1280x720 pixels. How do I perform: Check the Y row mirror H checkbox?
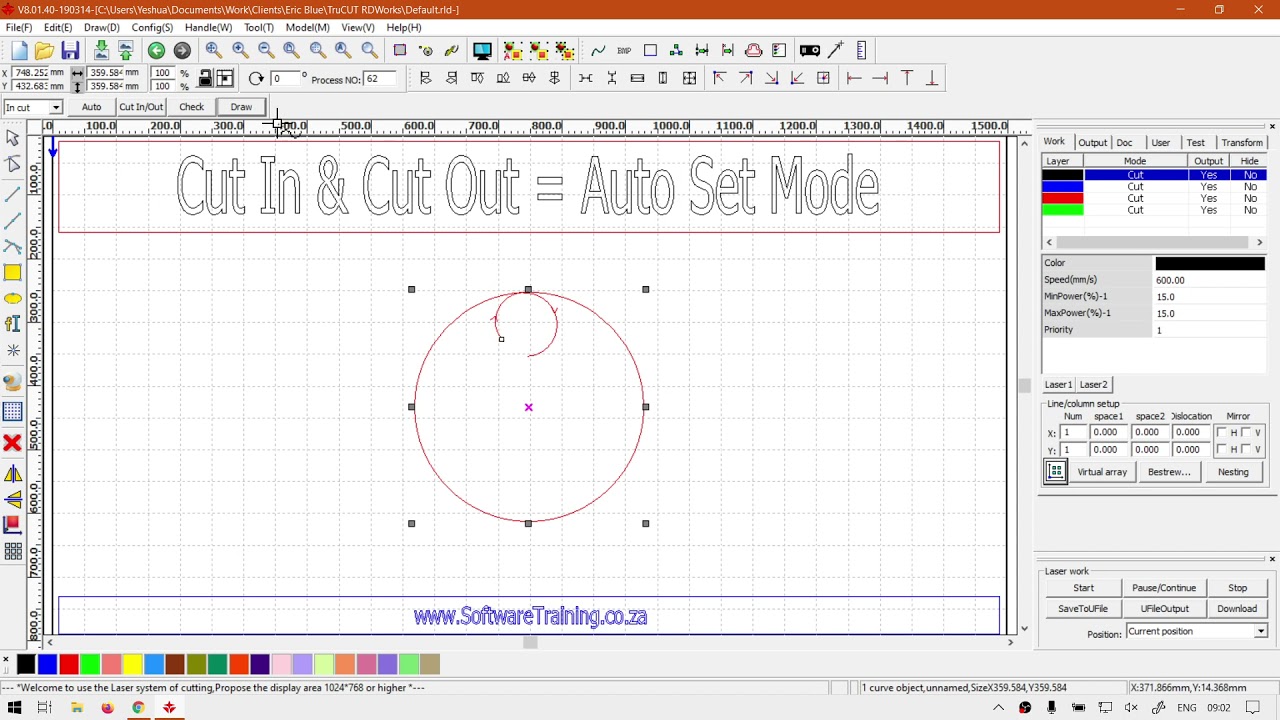pyautogui.click(x=1221, y=450)
